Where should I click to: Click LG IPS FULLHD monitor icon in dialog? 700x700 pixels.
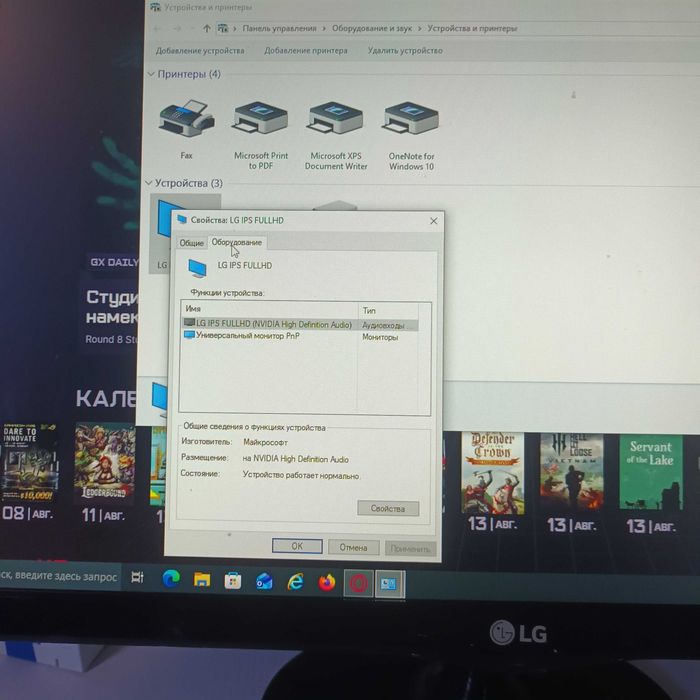tap(197, 268)
